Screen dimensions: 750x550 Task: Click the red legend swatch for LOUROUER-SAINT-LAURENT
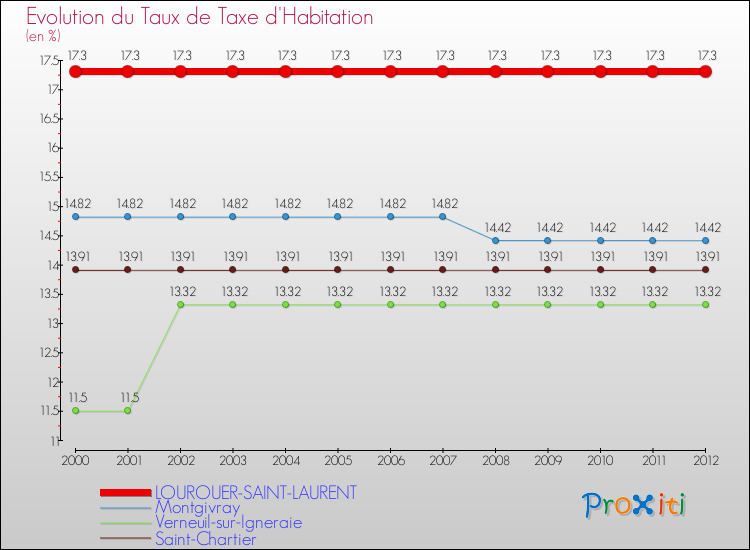click(x=126, y=493)
